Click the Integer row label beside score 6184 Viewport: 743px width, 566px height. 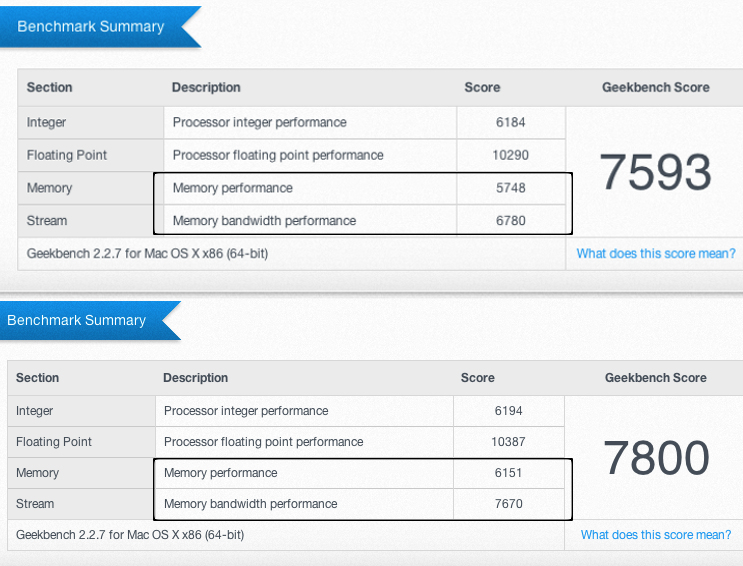pos(49,123)
